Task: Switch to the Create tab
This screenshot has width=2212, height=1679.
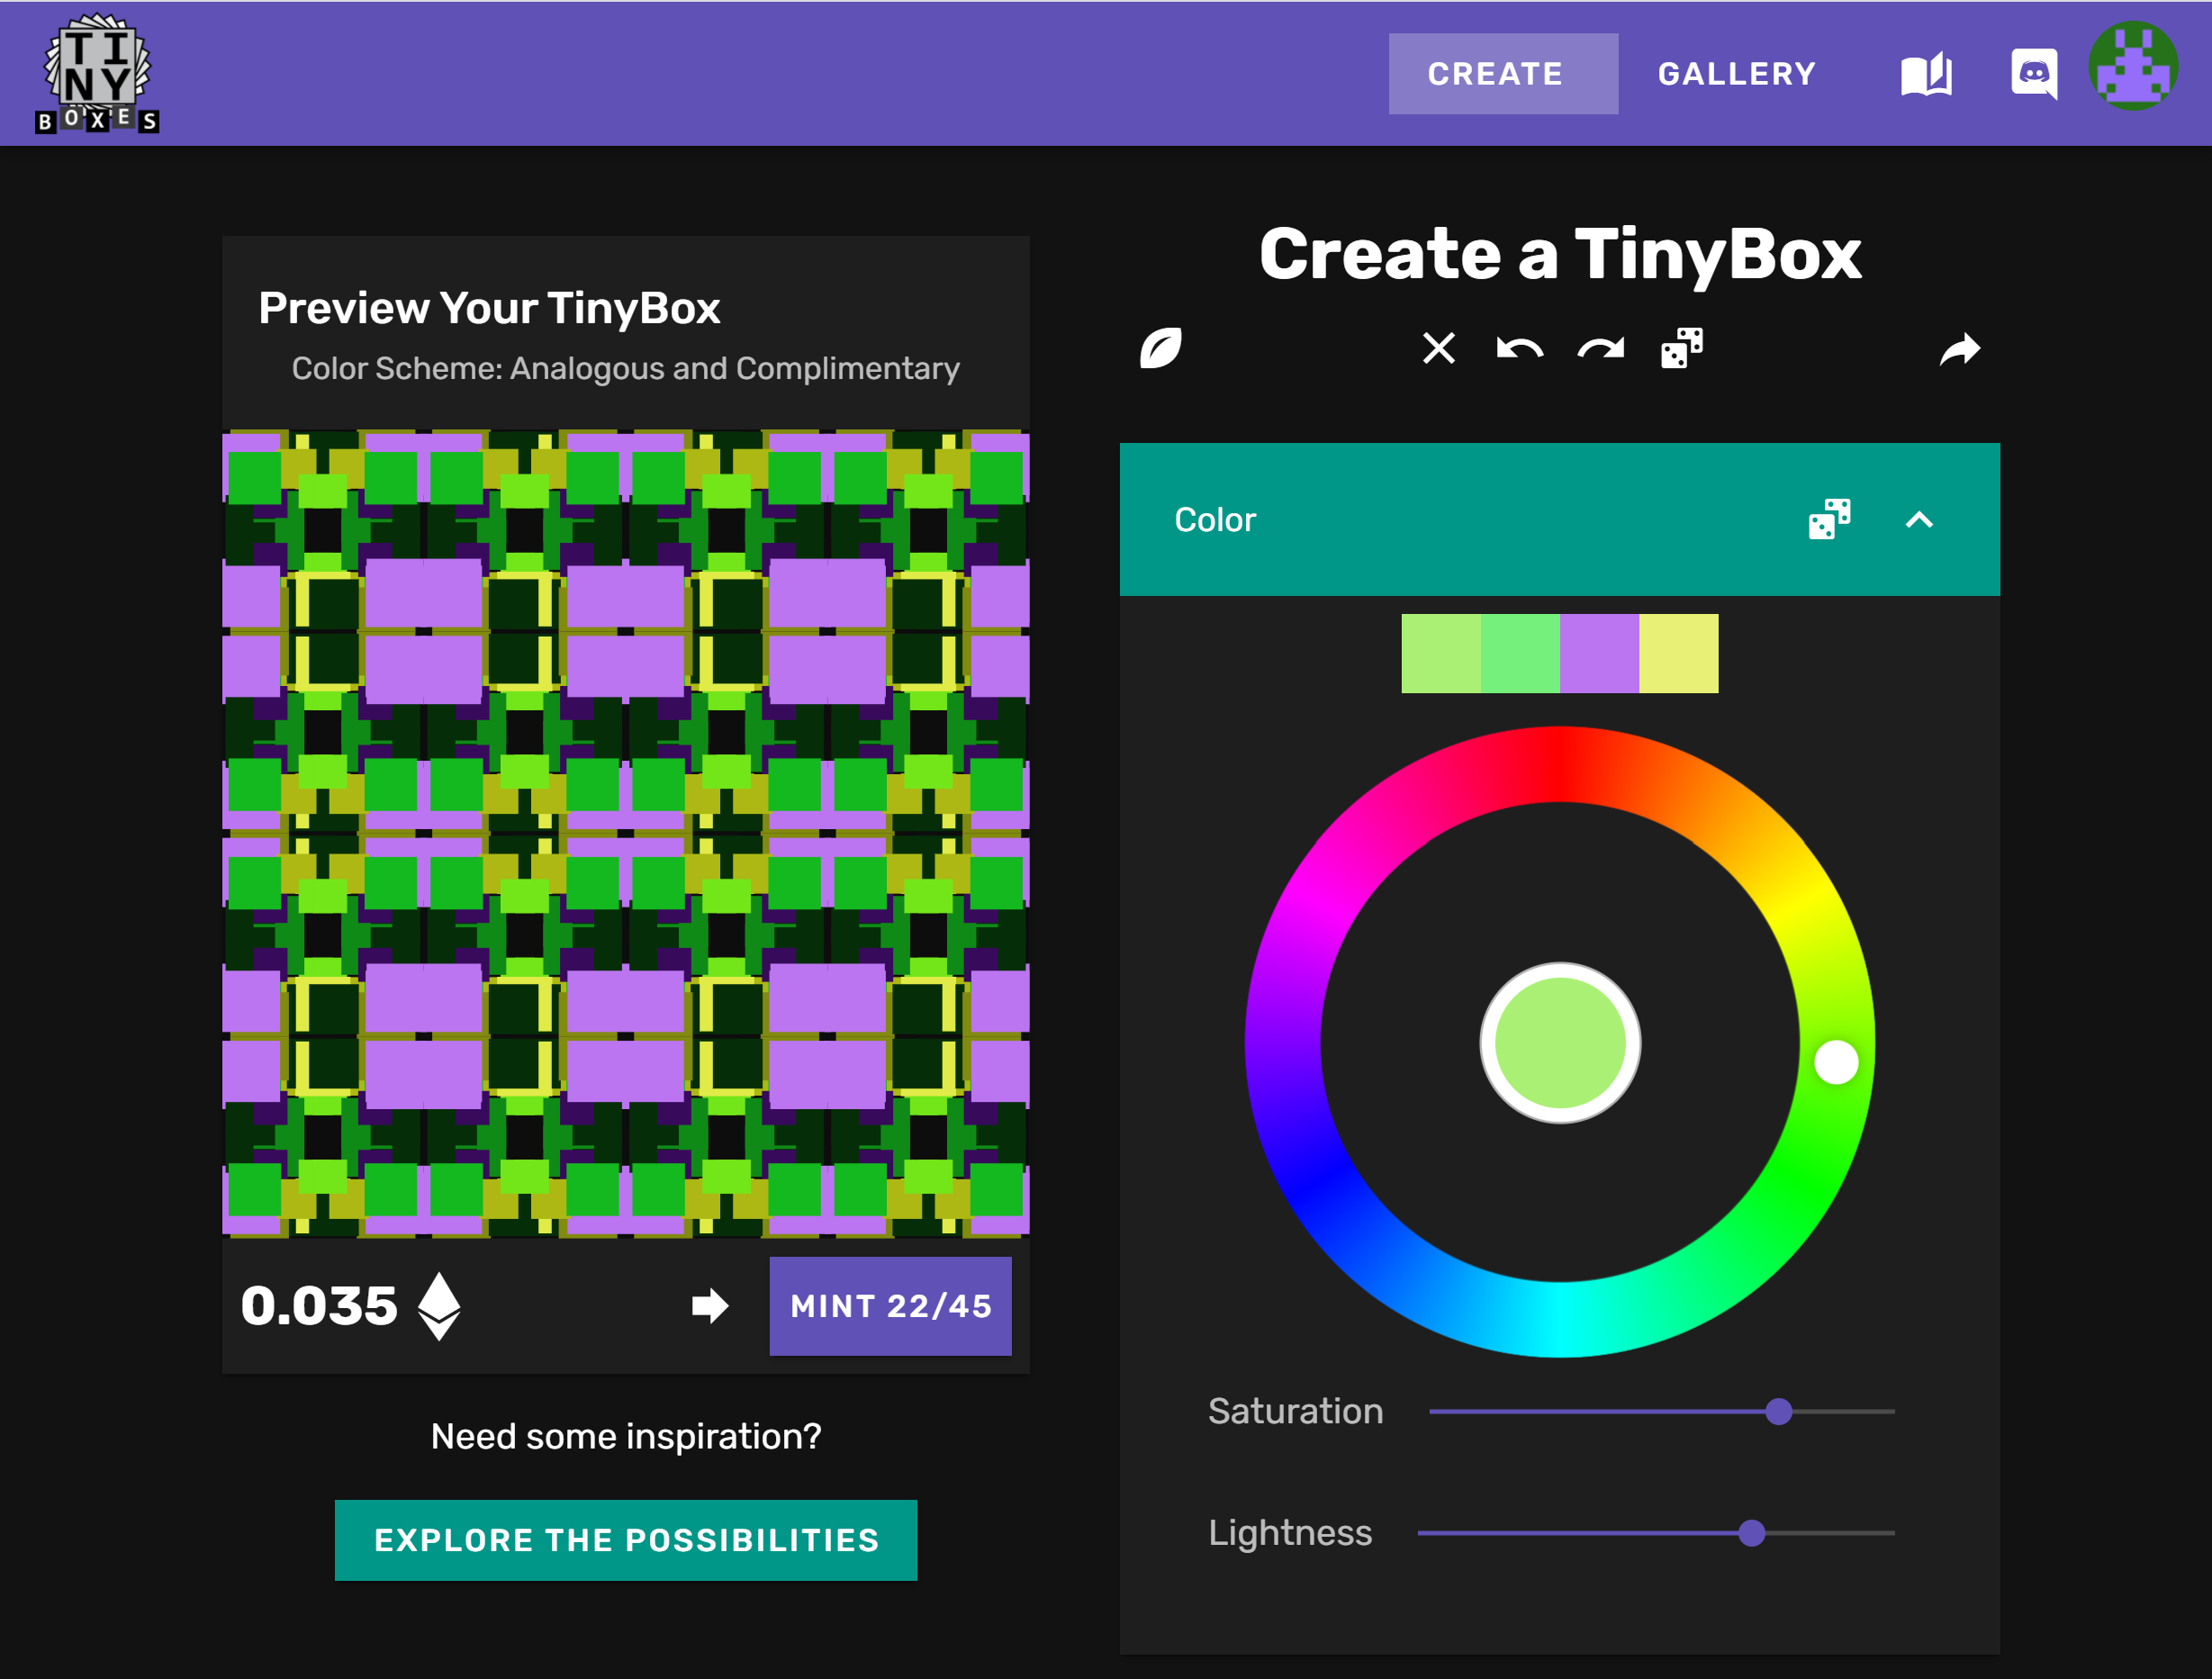Action: click(x=1502, y=74)
